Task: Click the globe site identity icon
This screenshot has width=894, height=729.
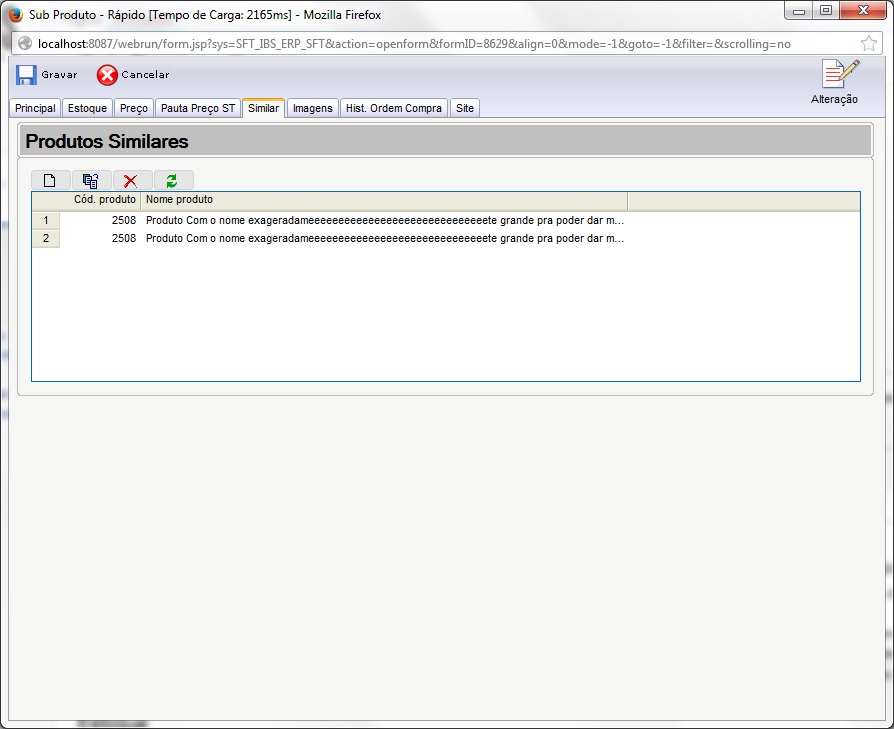Action: pyautogui.click(x=25, y=43)
